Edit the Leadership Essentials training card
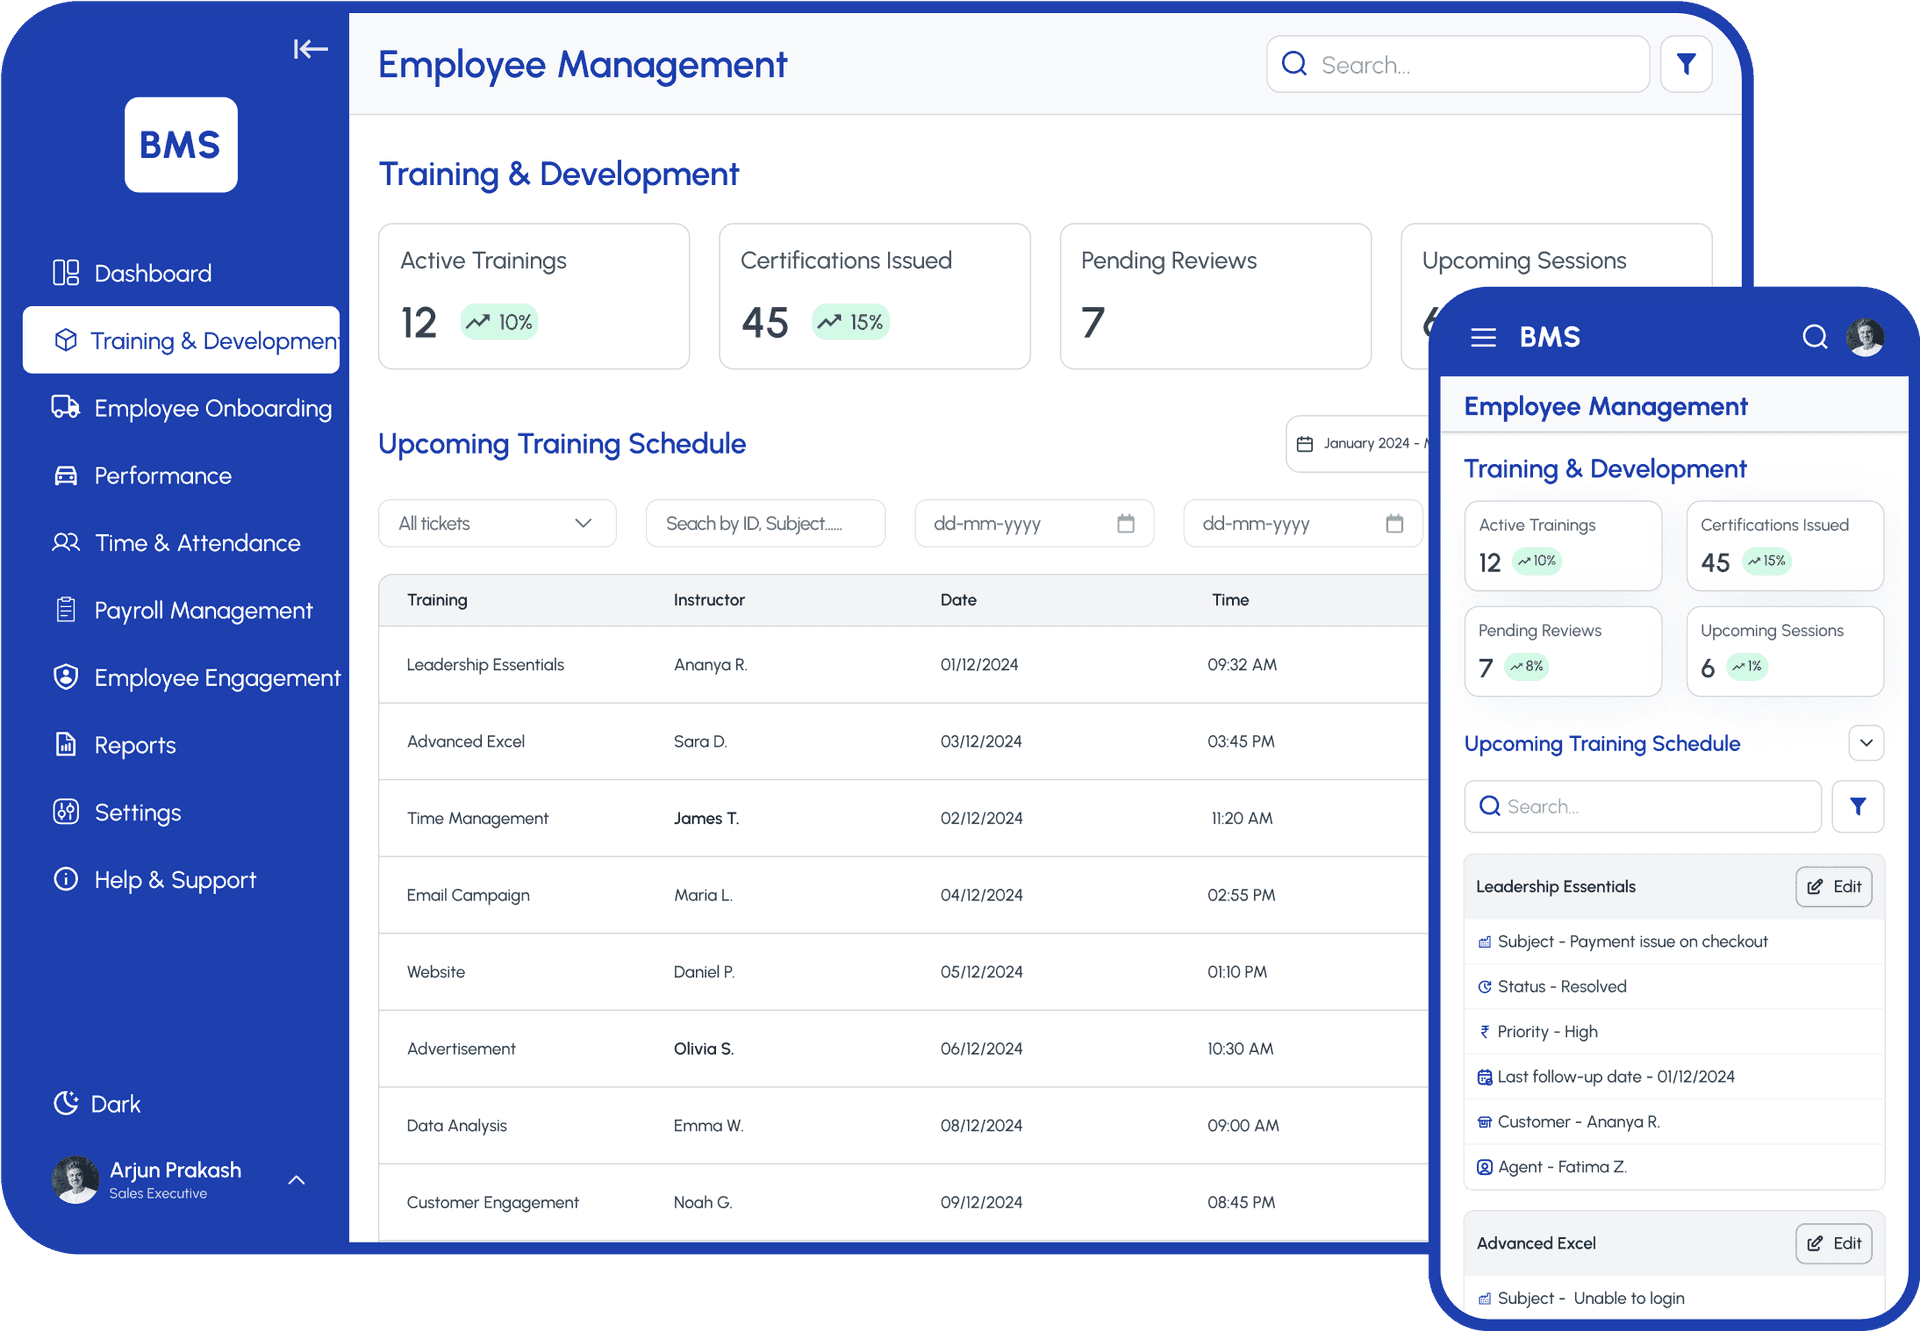Image resolution: width=1920 pixels, height=1331 pixels. pyautogui.click(x=1834, y=886)
